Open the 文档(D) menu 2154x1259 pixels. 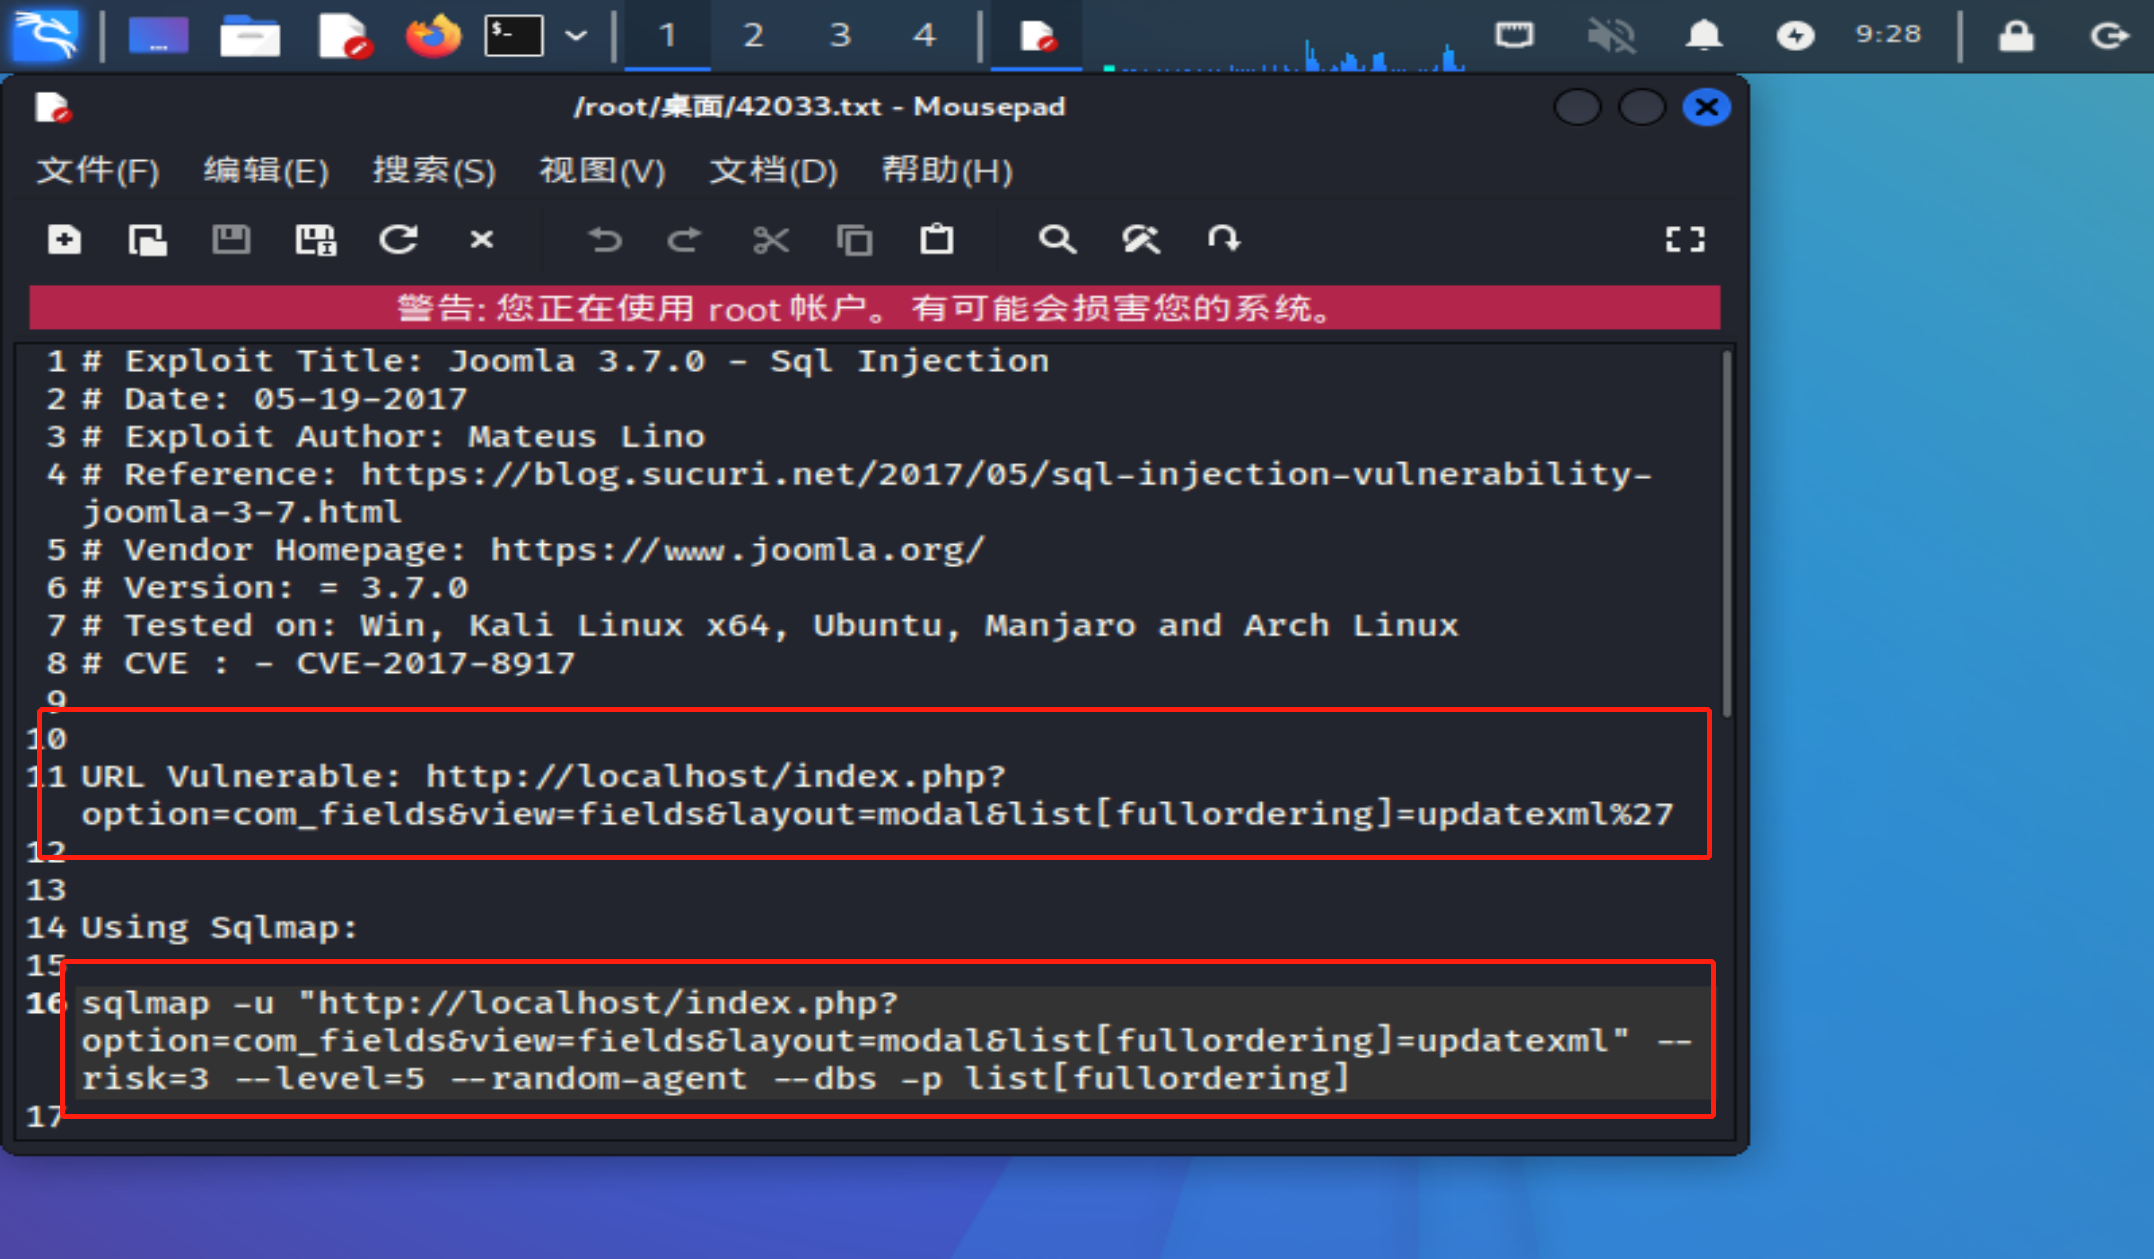(773, 171)
